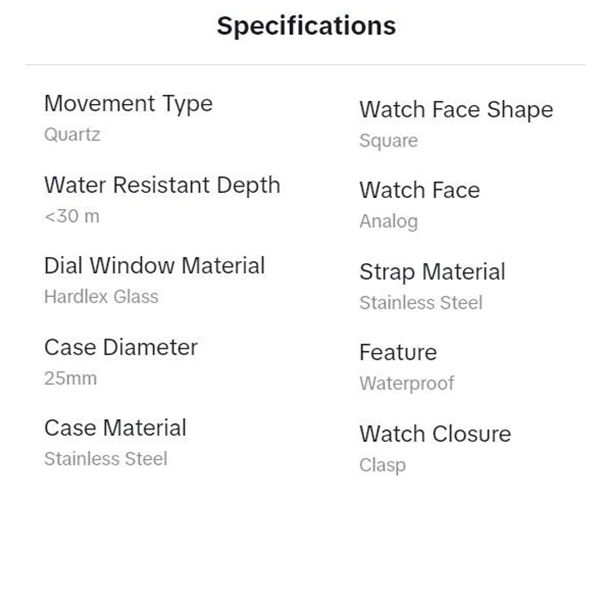Select the Hardlex Glass value
Screen dimensions: 605x605
[x=101, y=296]
